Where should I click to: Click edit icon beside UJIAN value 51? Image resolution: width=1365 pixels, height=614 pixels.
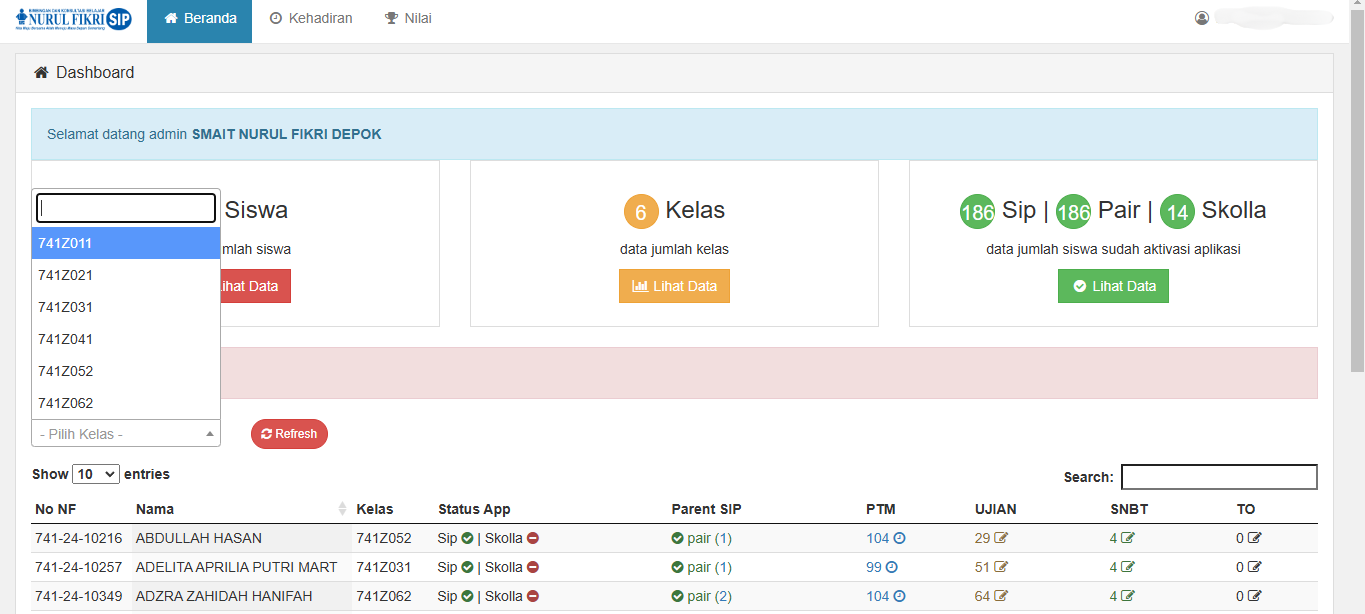click(1001, 567)
